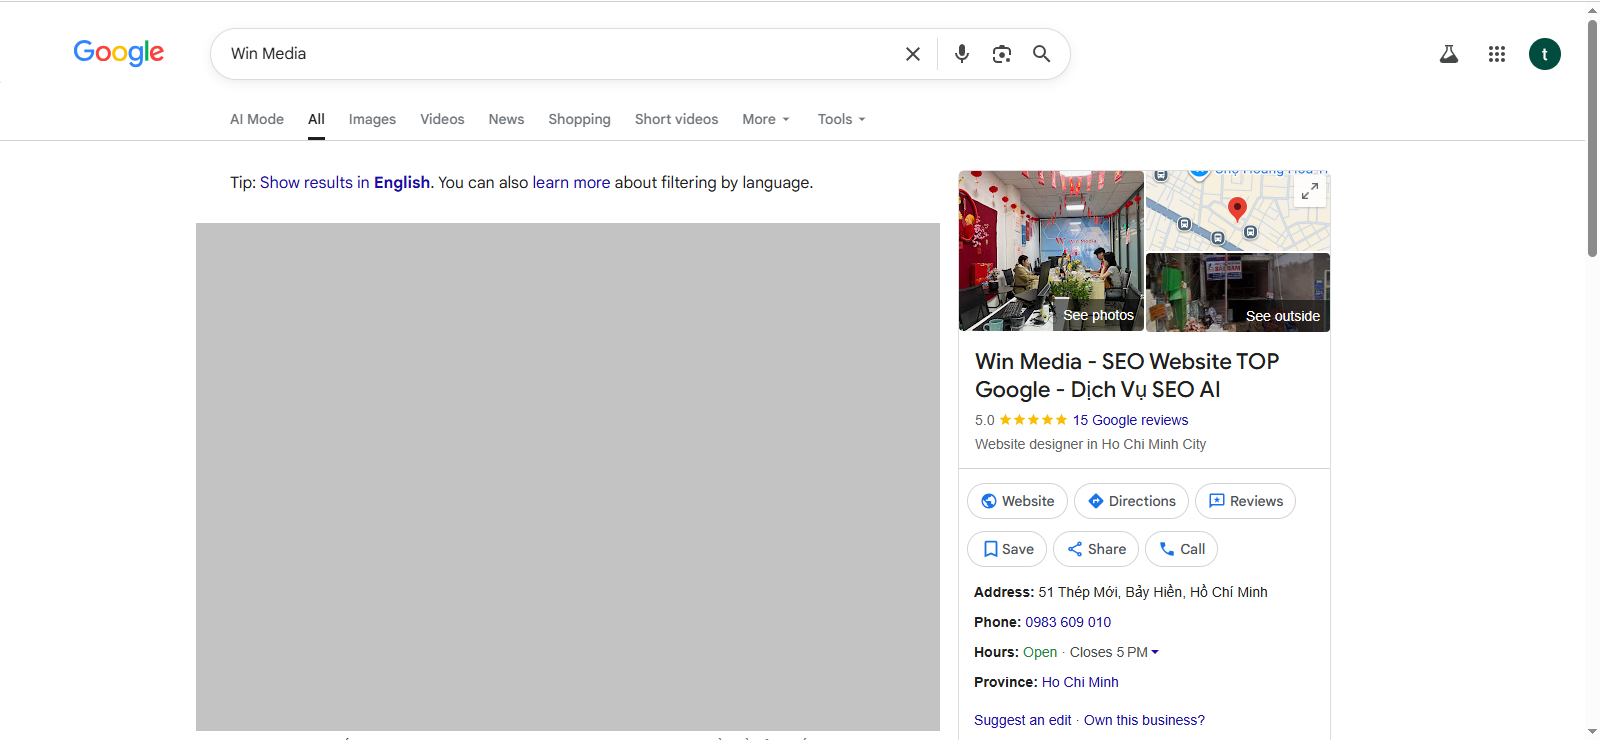The width and height of the screenshot is (1600, 740).
Task: Open Ho Chi Minh province link
Action: 1080,682
